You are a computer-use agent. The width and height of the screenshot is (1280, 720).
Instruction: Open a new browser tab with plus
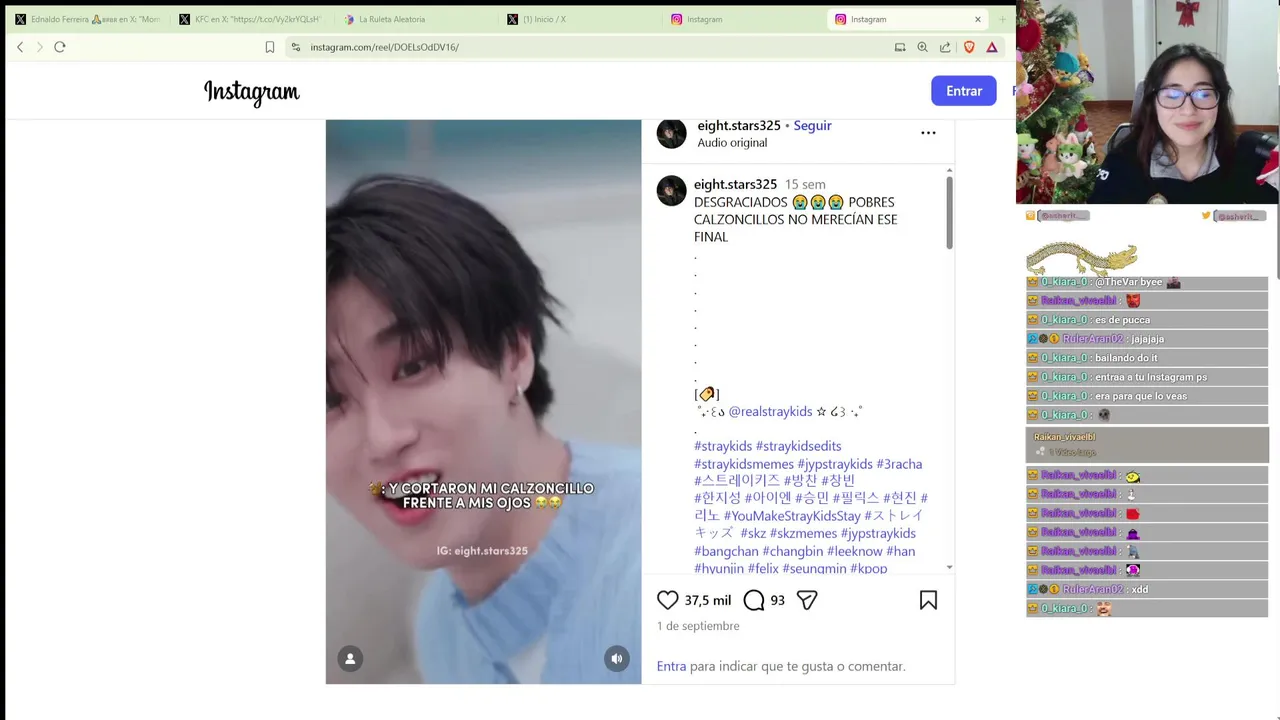pyautogui.click(x=1002, y=19)
